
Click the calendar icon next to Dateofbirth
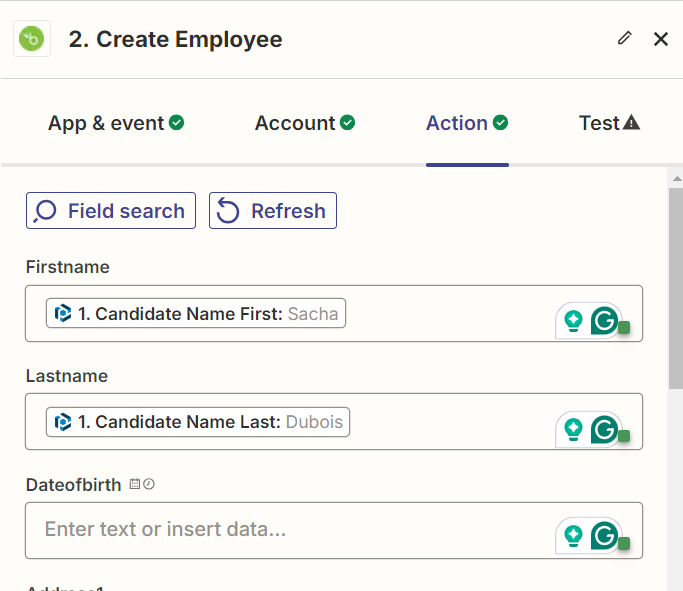(x=135, y=484)
